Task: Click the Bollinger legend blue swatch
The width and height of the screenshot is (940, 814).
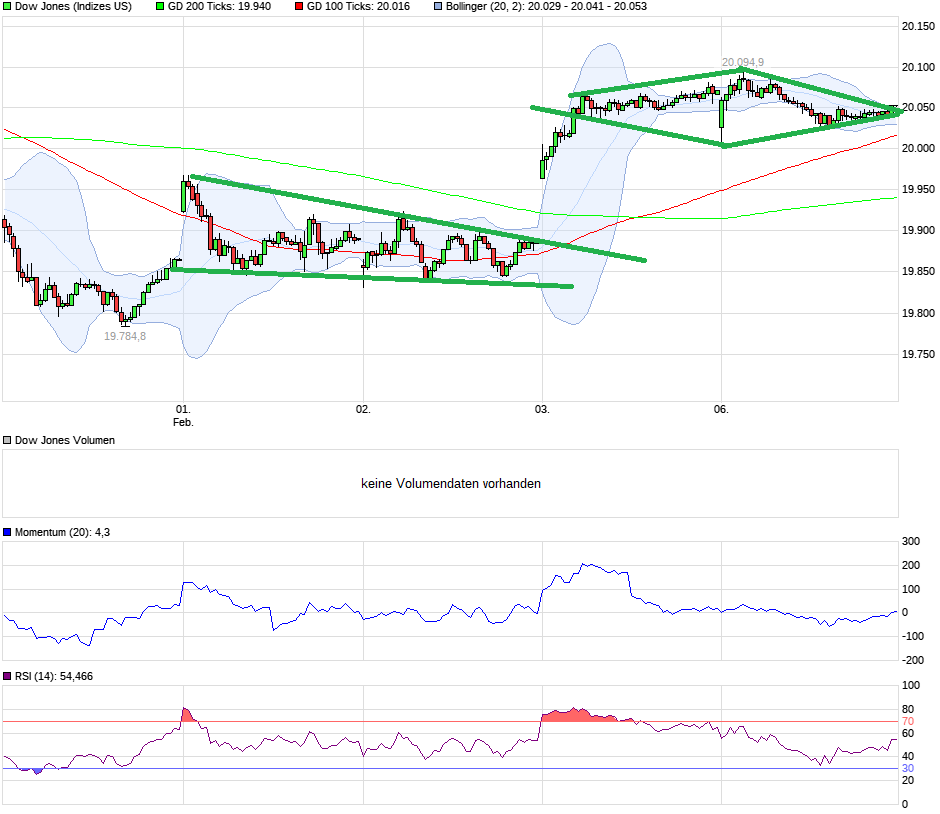Action: click(x=438, y=7)
